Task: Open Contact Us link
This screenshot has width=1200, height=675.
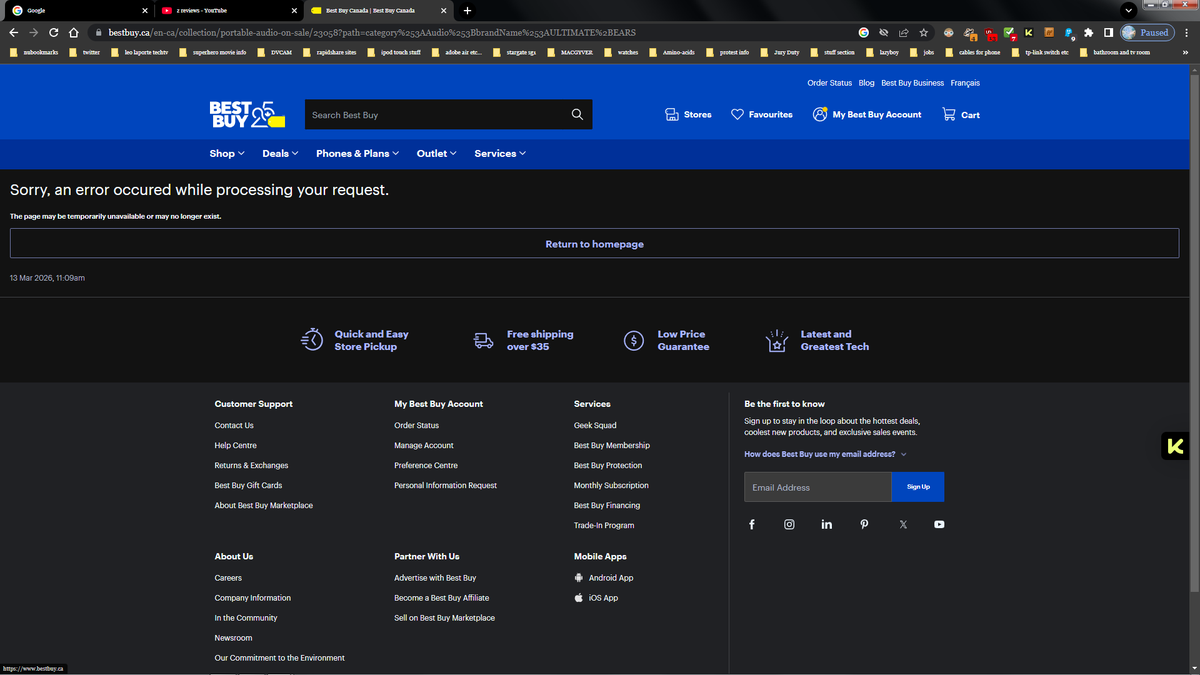Action: (234, 425)
